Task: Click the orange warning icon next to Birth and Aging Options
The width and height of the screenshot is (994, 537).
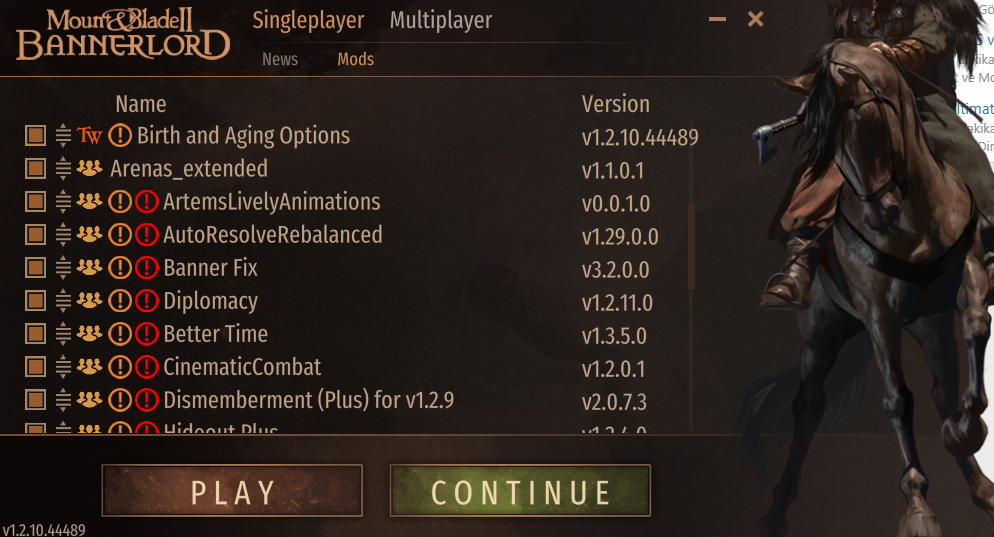Action: (120, 135)
